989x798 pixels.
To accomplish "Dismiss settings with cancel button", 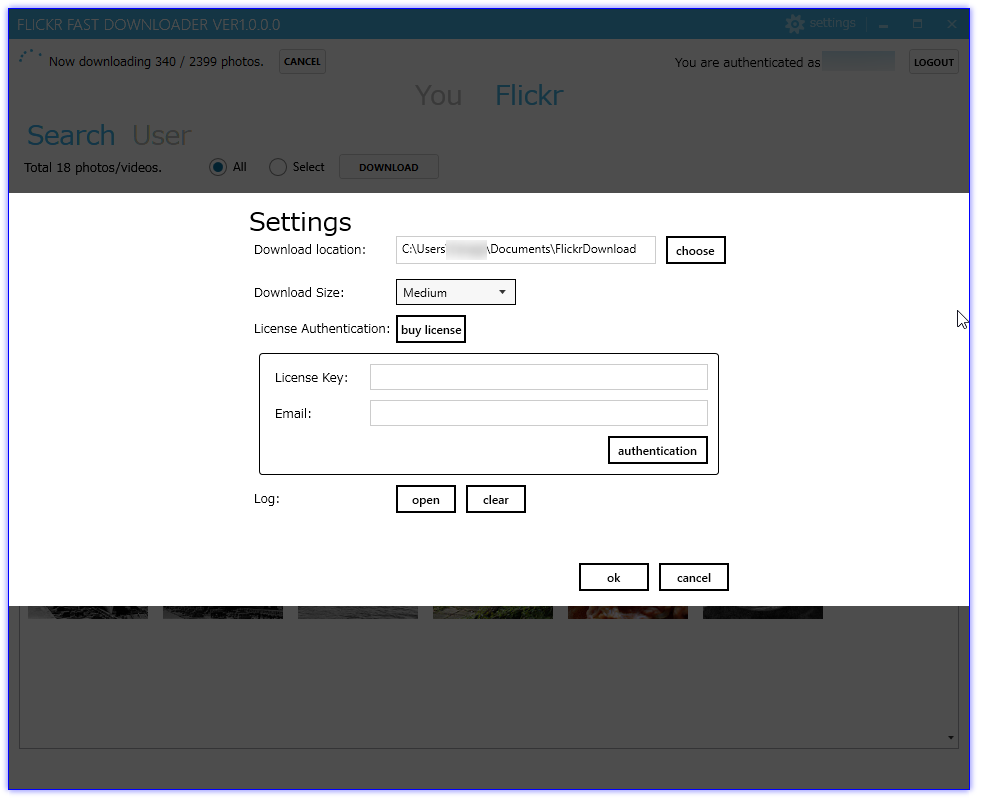I will click(x=694, y=578).
